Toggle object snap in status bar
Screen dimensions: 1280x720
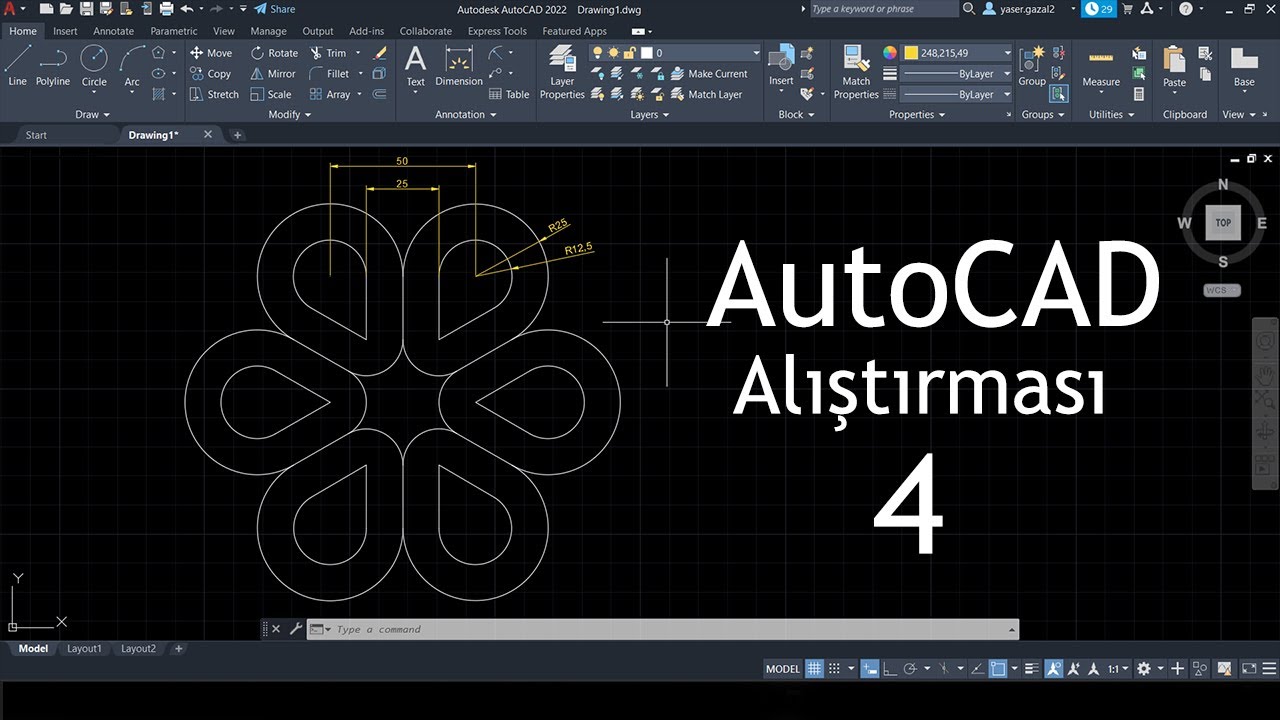pos(998,669)
